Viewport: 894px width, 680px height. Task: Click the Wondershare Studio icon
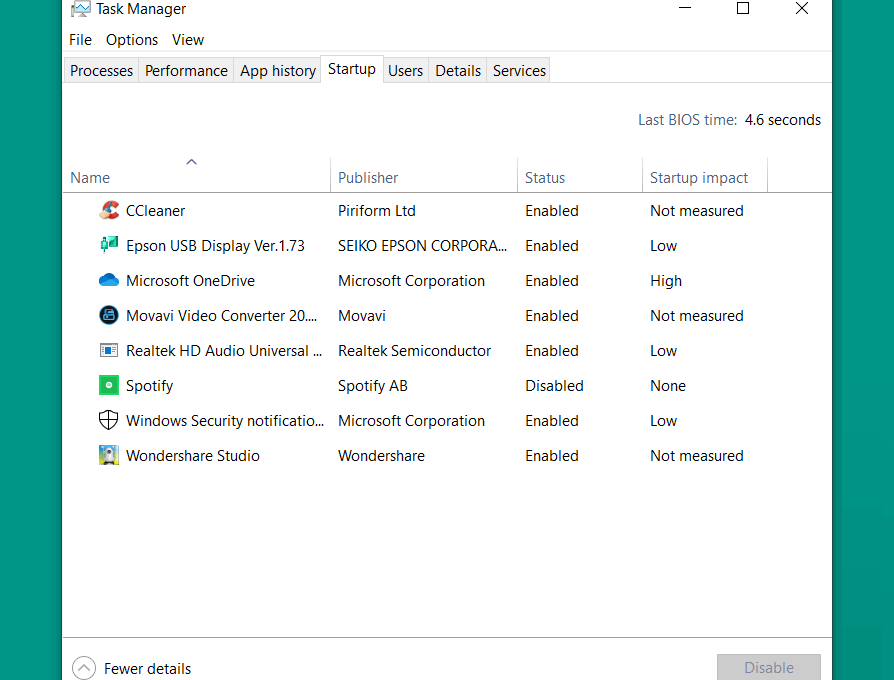[108, 455]
